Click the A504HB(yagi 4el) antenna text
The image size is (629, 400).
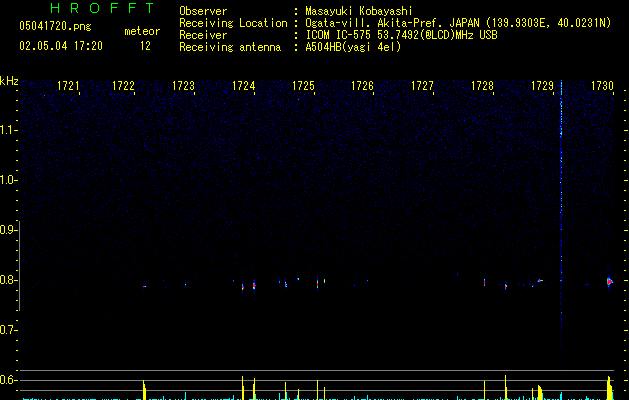click(x=353, y=47)
